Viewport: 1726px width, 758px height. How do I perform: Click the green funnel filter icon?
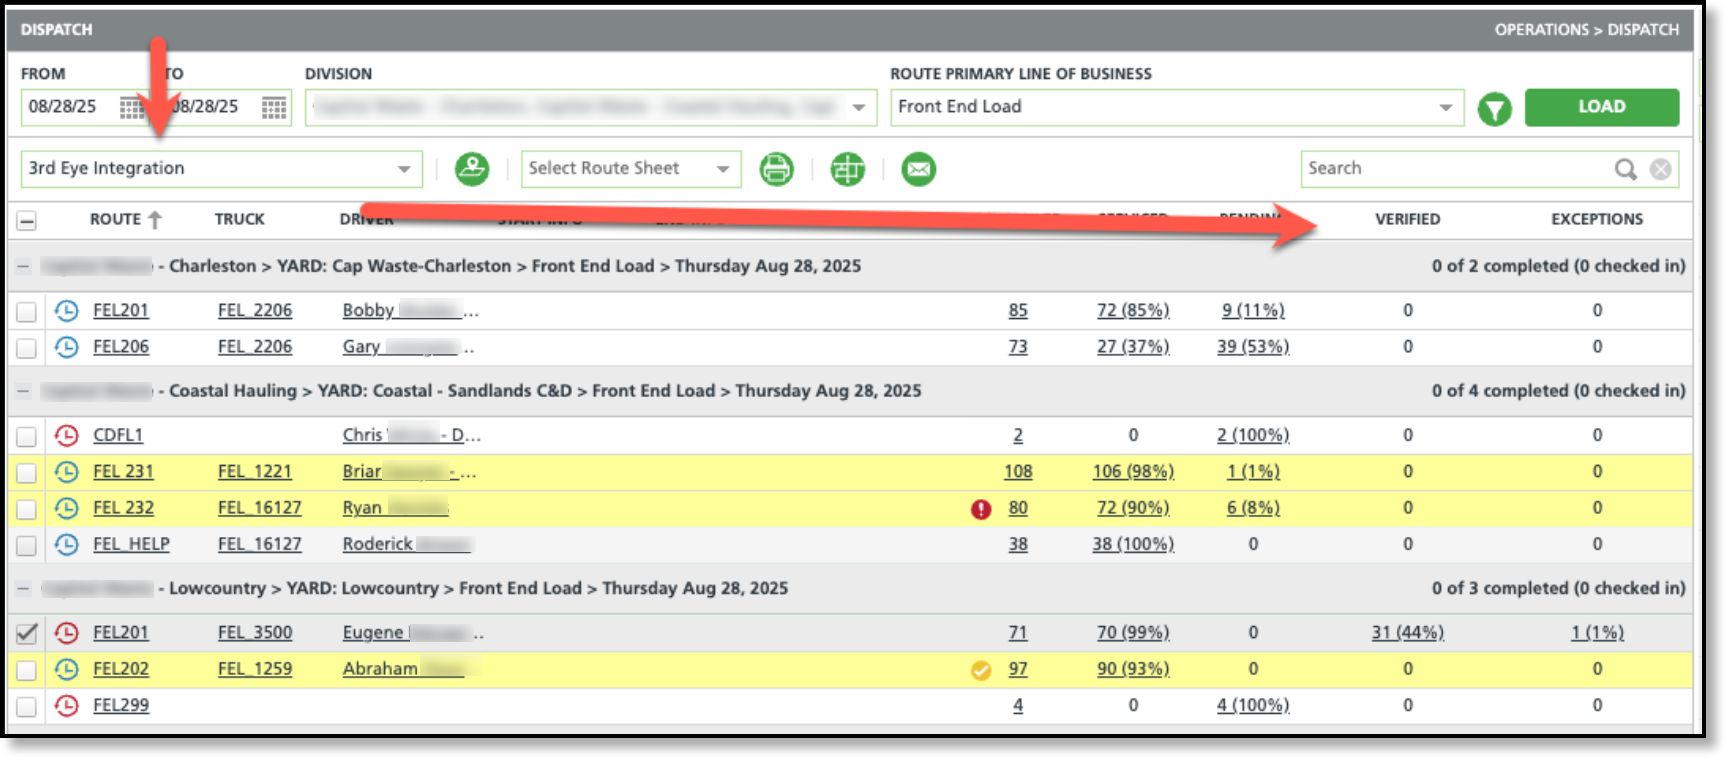click(x=1494, y=108)
